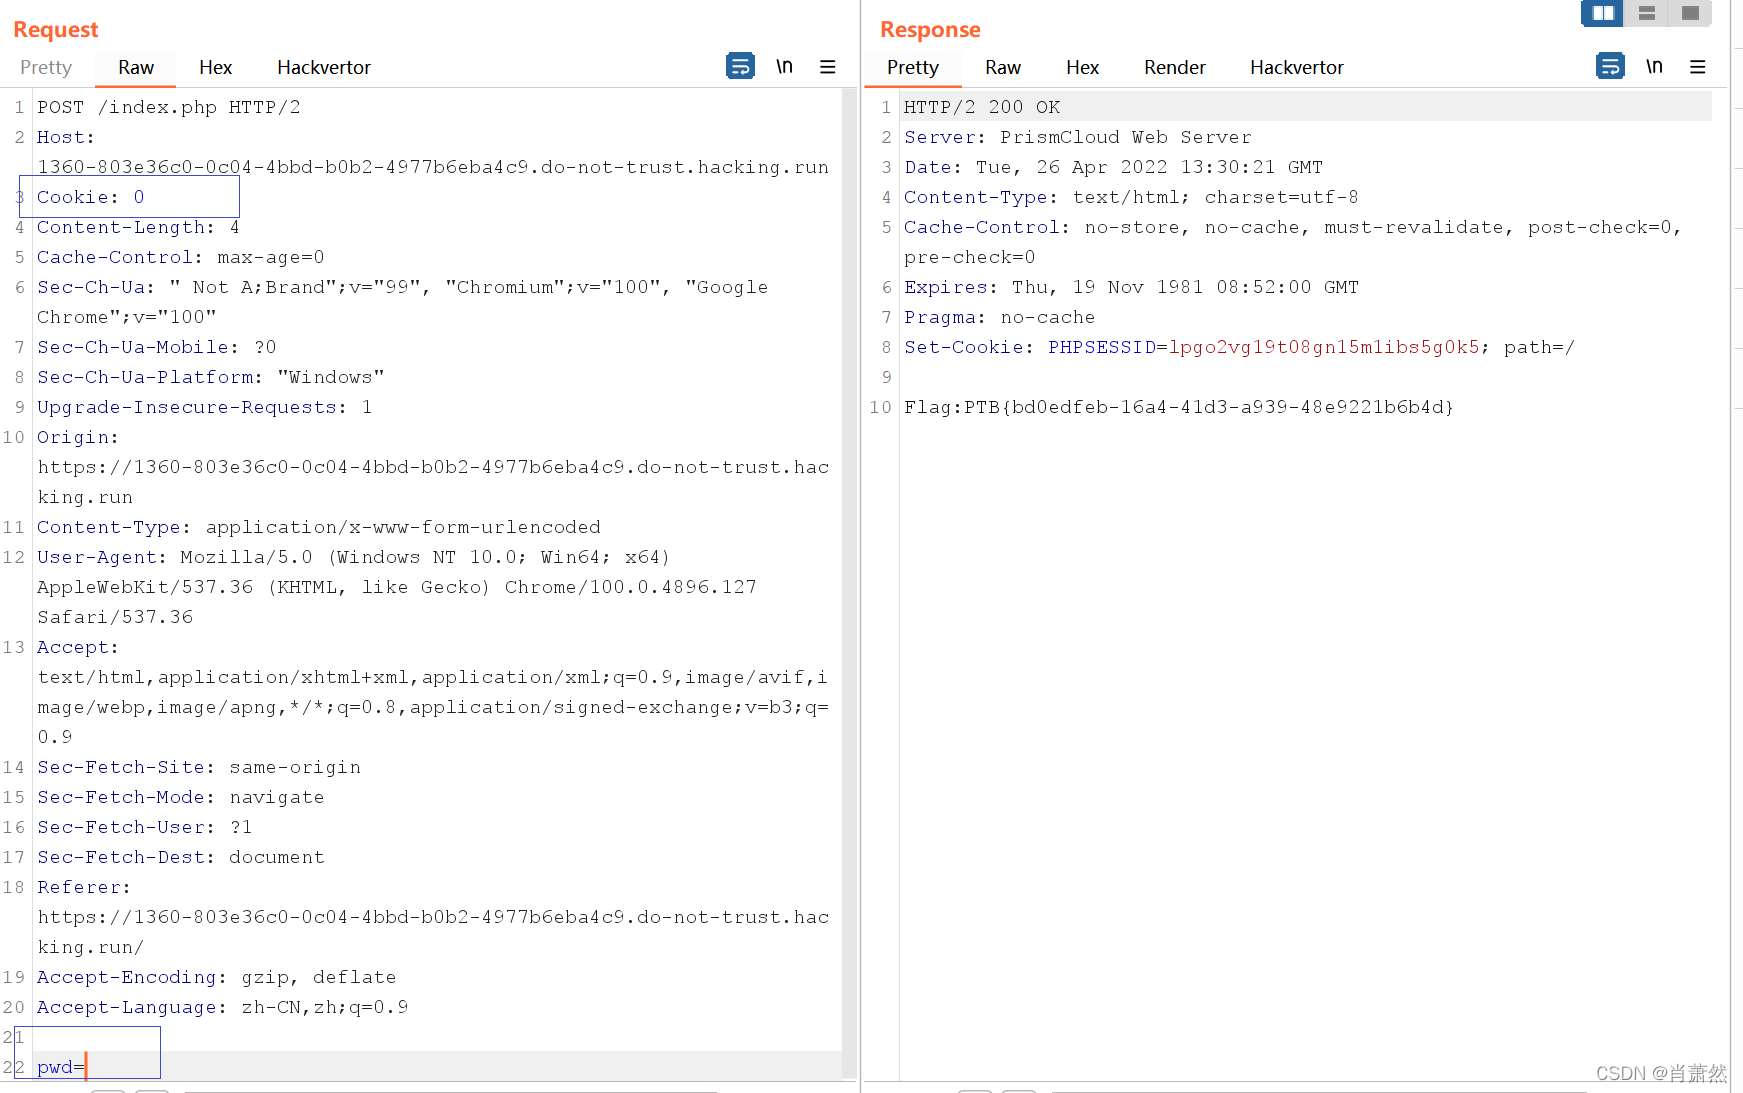
Task: Open the Response Hackvertor tab
Action: click(x=1297, y=67)
